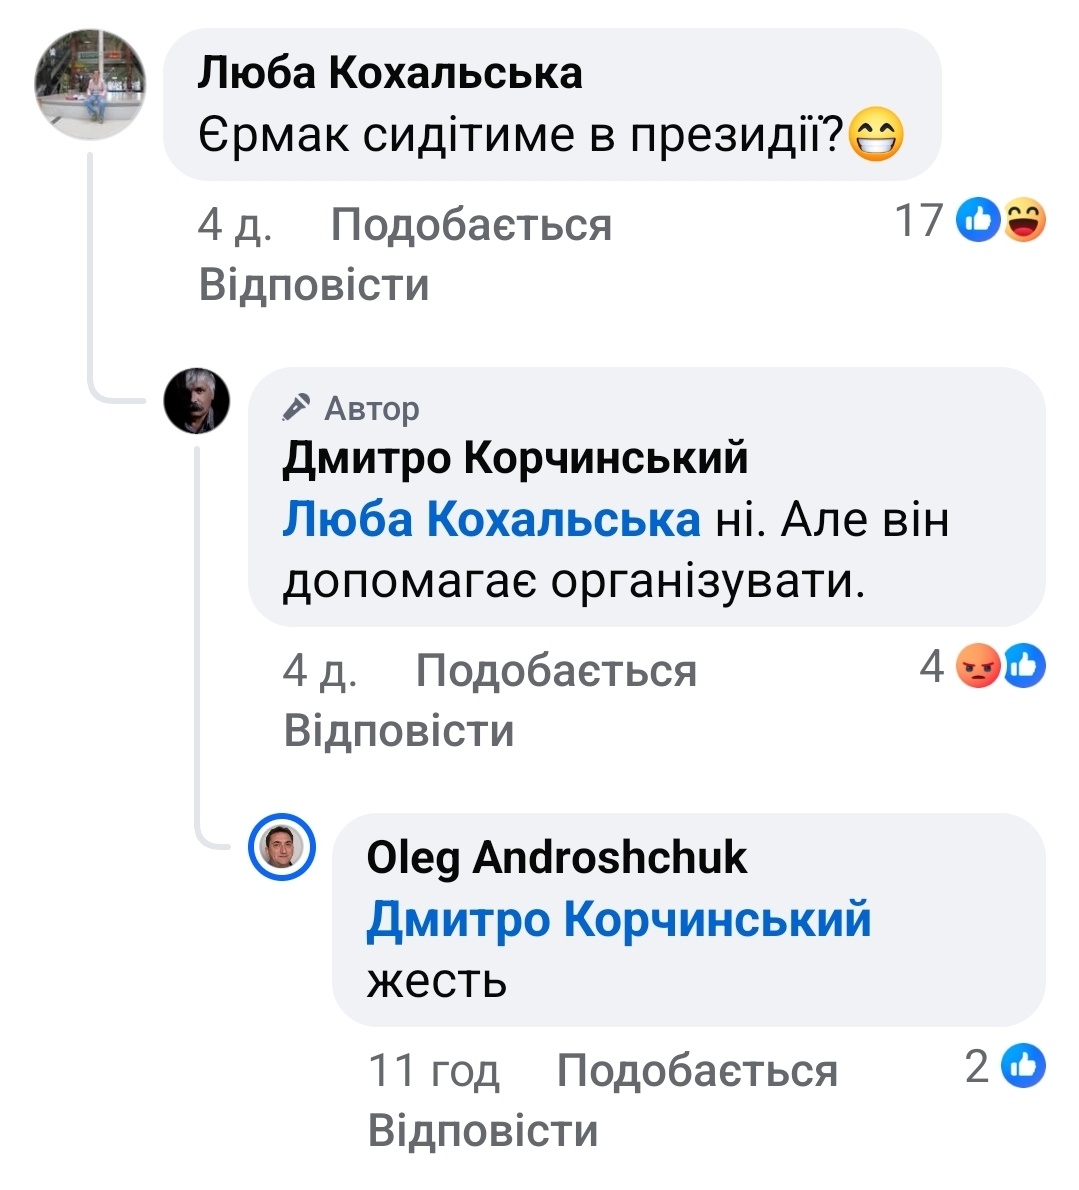This screenshot has height=1190, width=1079.
Task: Click the laughing reaction on Люба's comment
Action: (x=1024, y=220)
